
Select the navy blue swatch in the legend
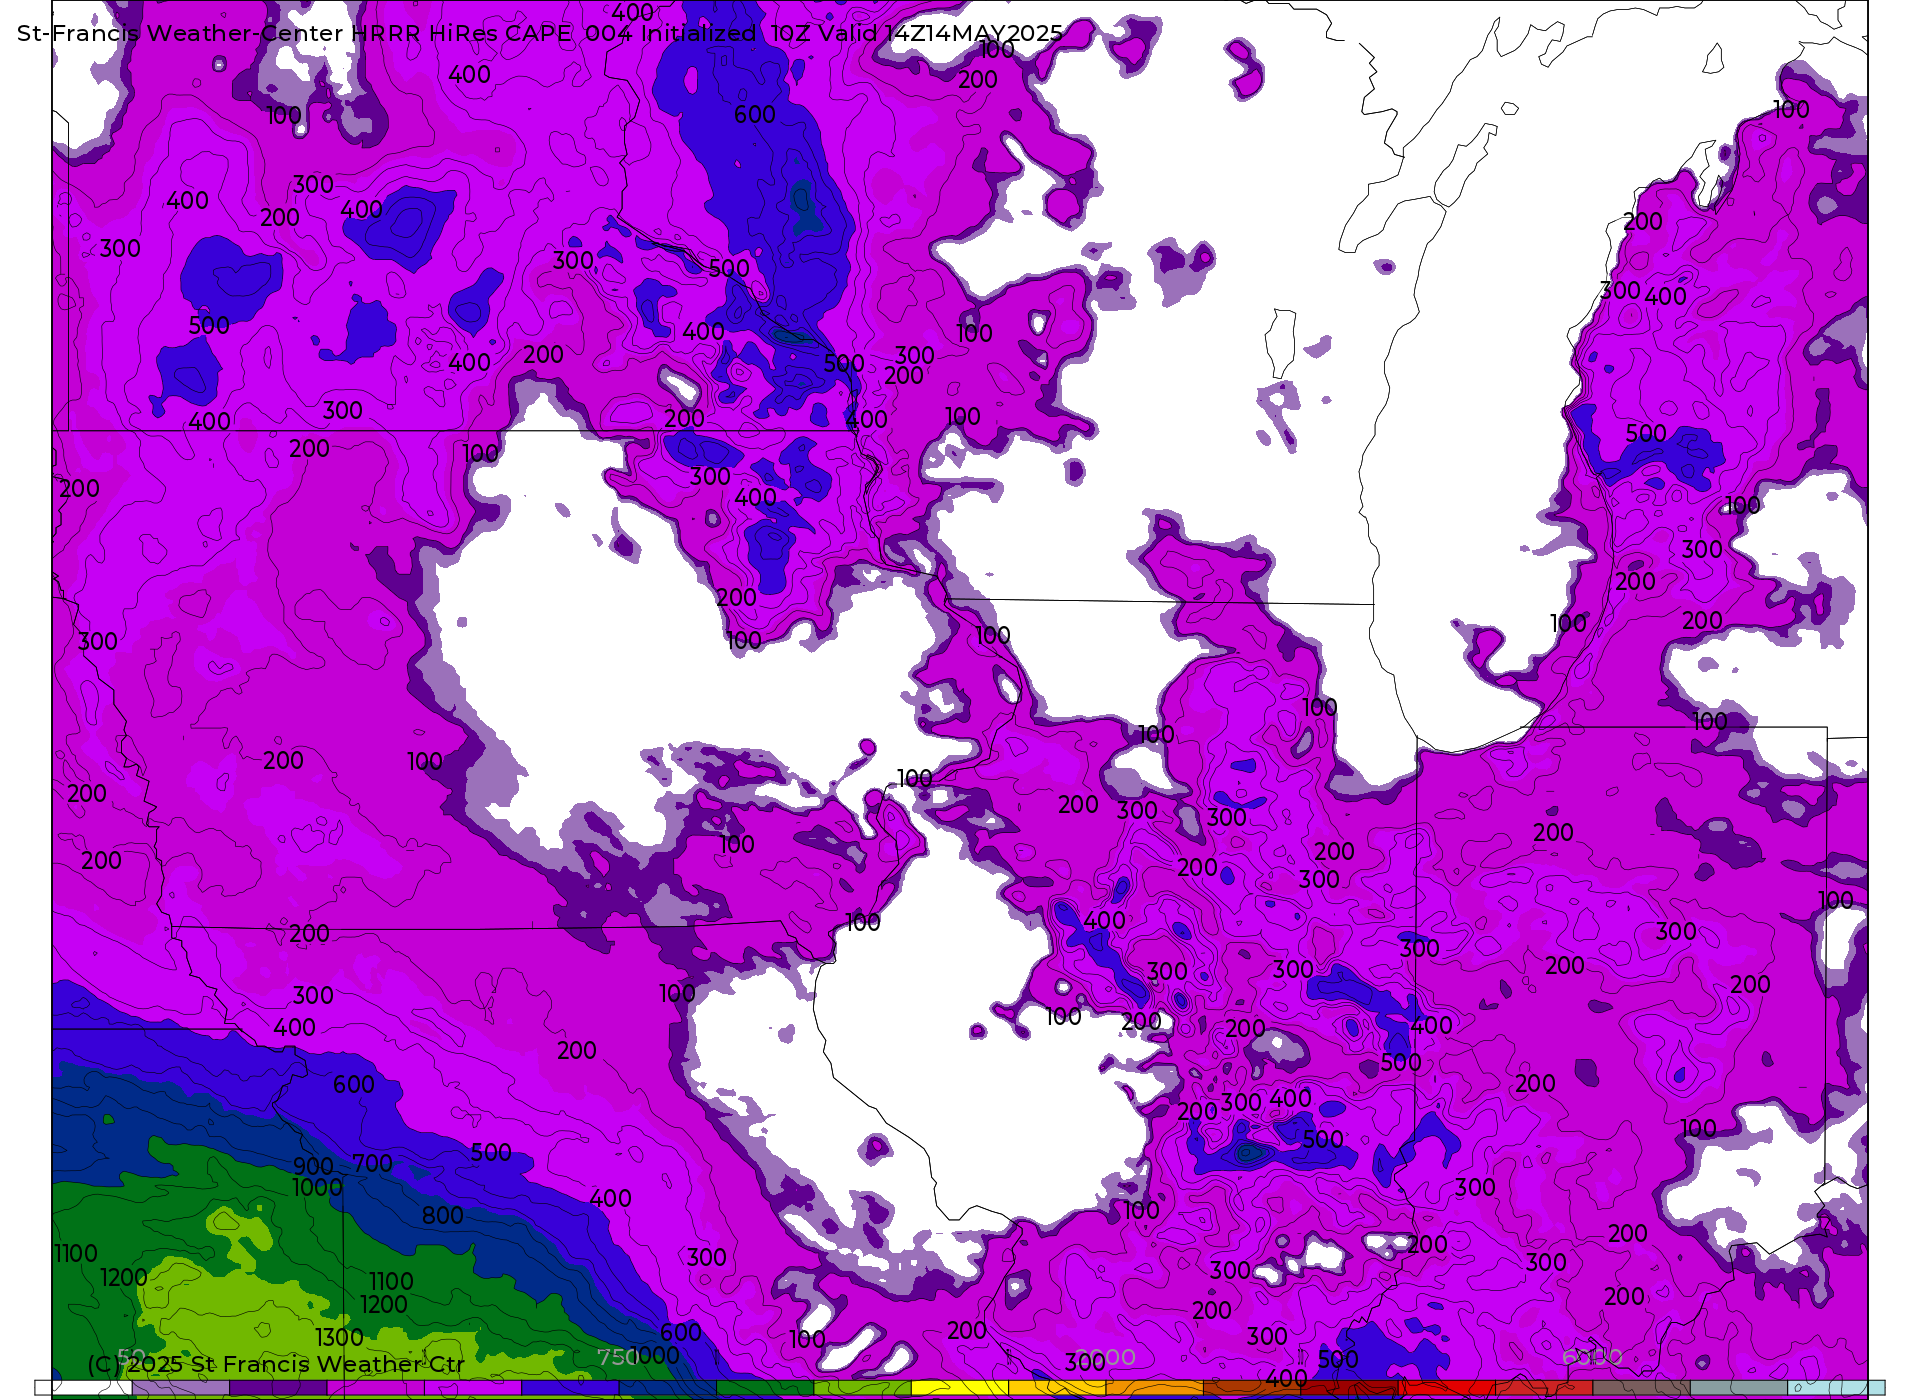pos(668,1388)
